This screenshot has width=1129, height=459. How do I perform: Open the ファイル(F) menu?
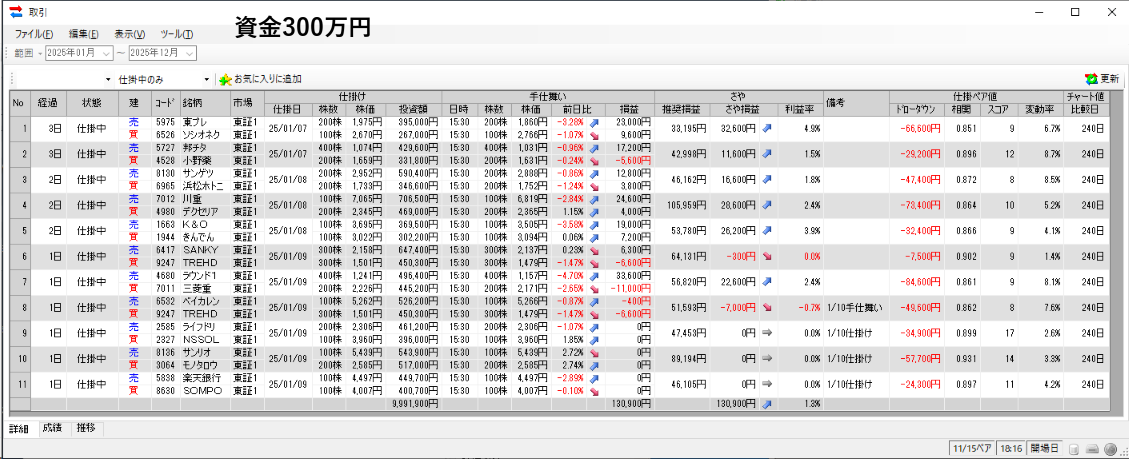34,34
